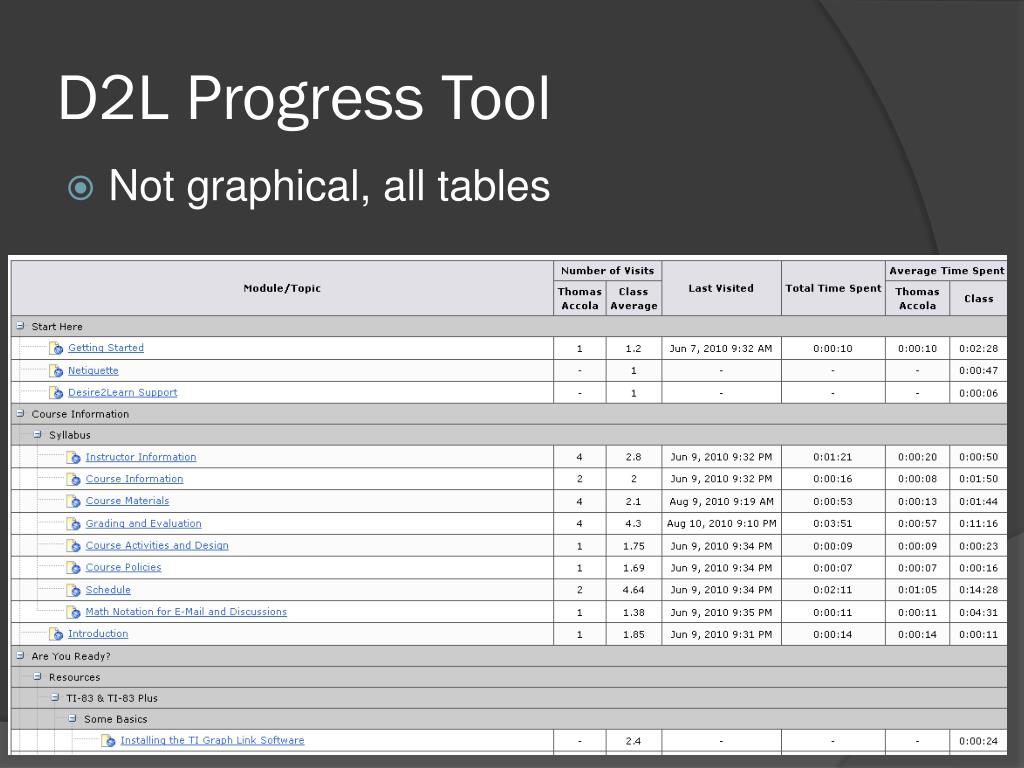Click the class time value 0:14:28
This screenshot has width=1024, height=768.
978,590
